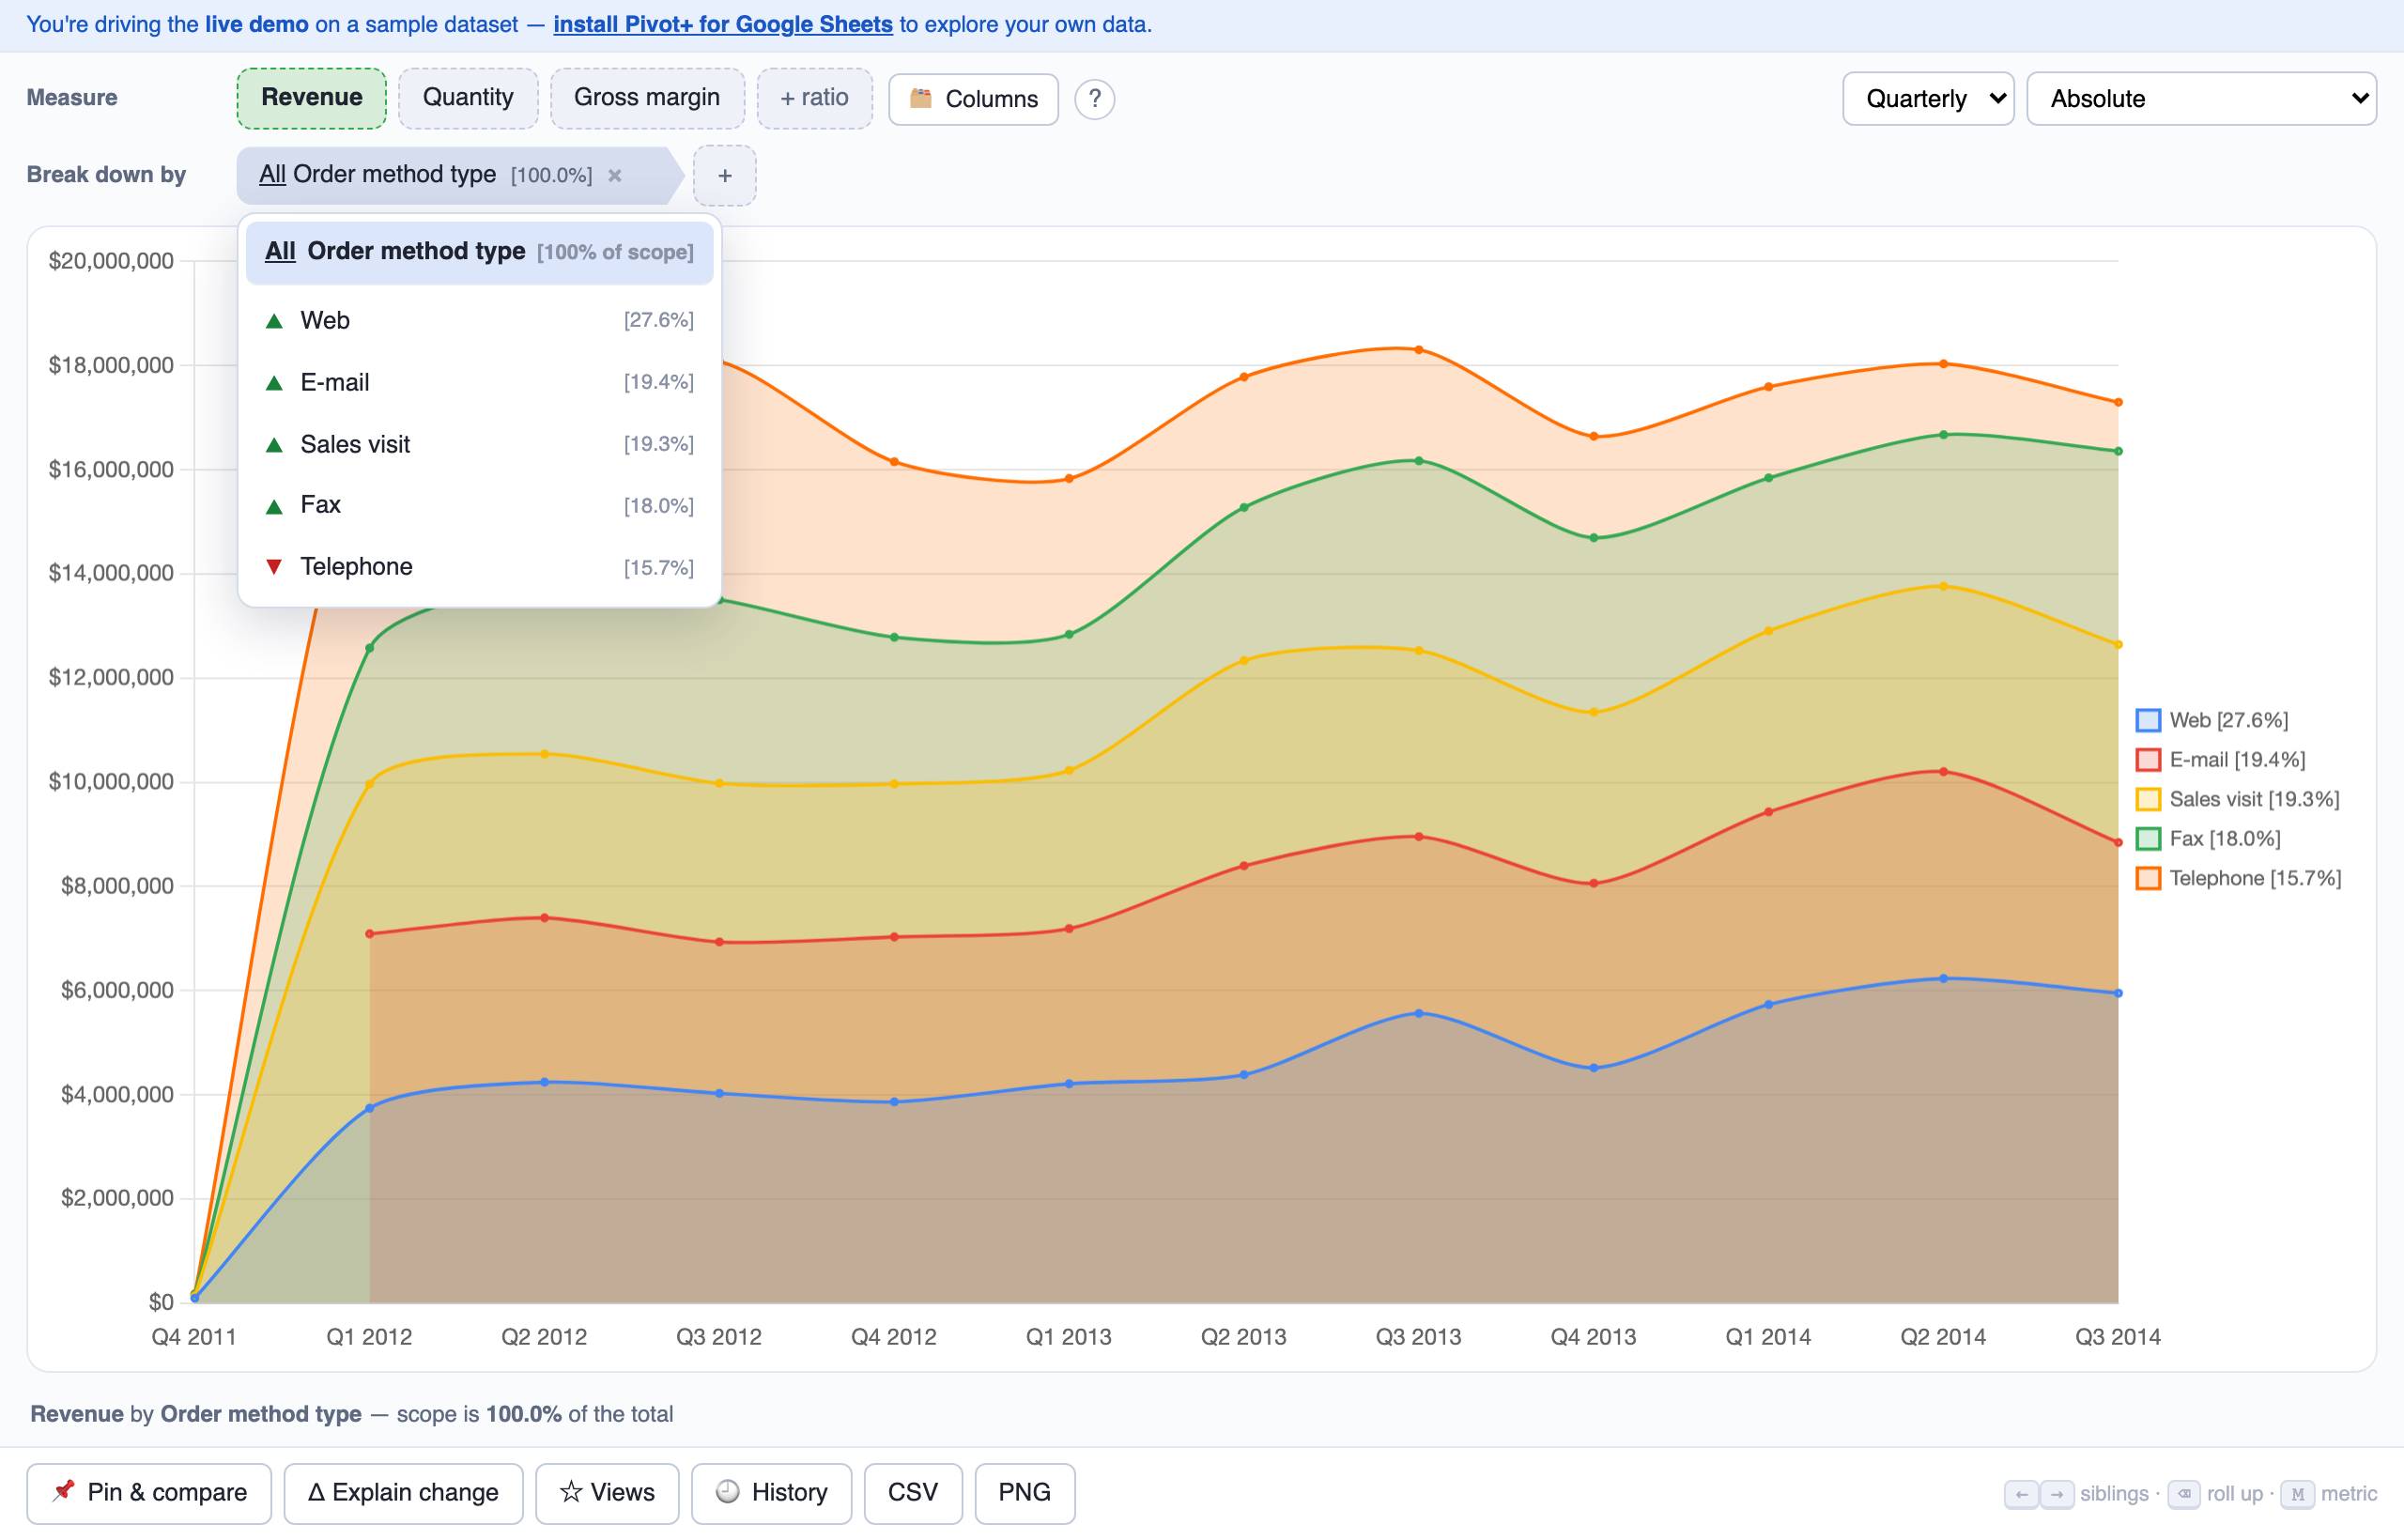Viewport: 2404px width, 1540px height.
Task: Add another breakdown with the plus button
Action: tap(725, 176)
